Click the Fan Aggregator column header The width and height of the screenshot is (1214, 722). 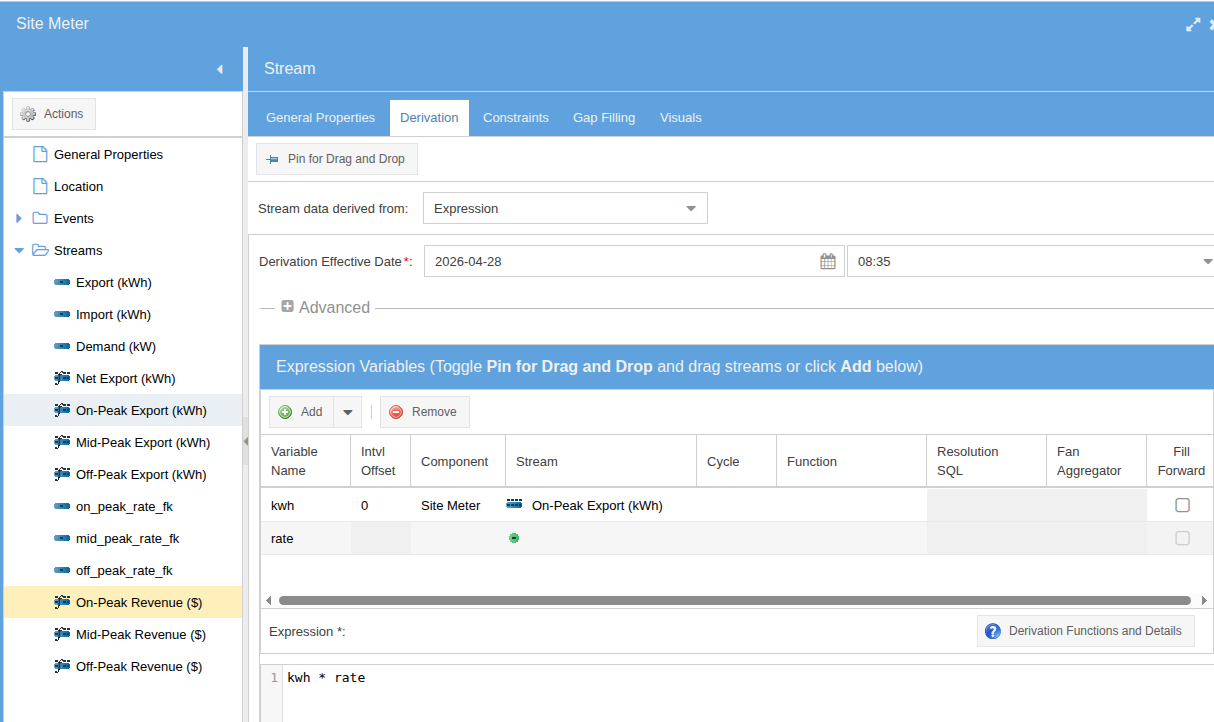coord(1096,461)
